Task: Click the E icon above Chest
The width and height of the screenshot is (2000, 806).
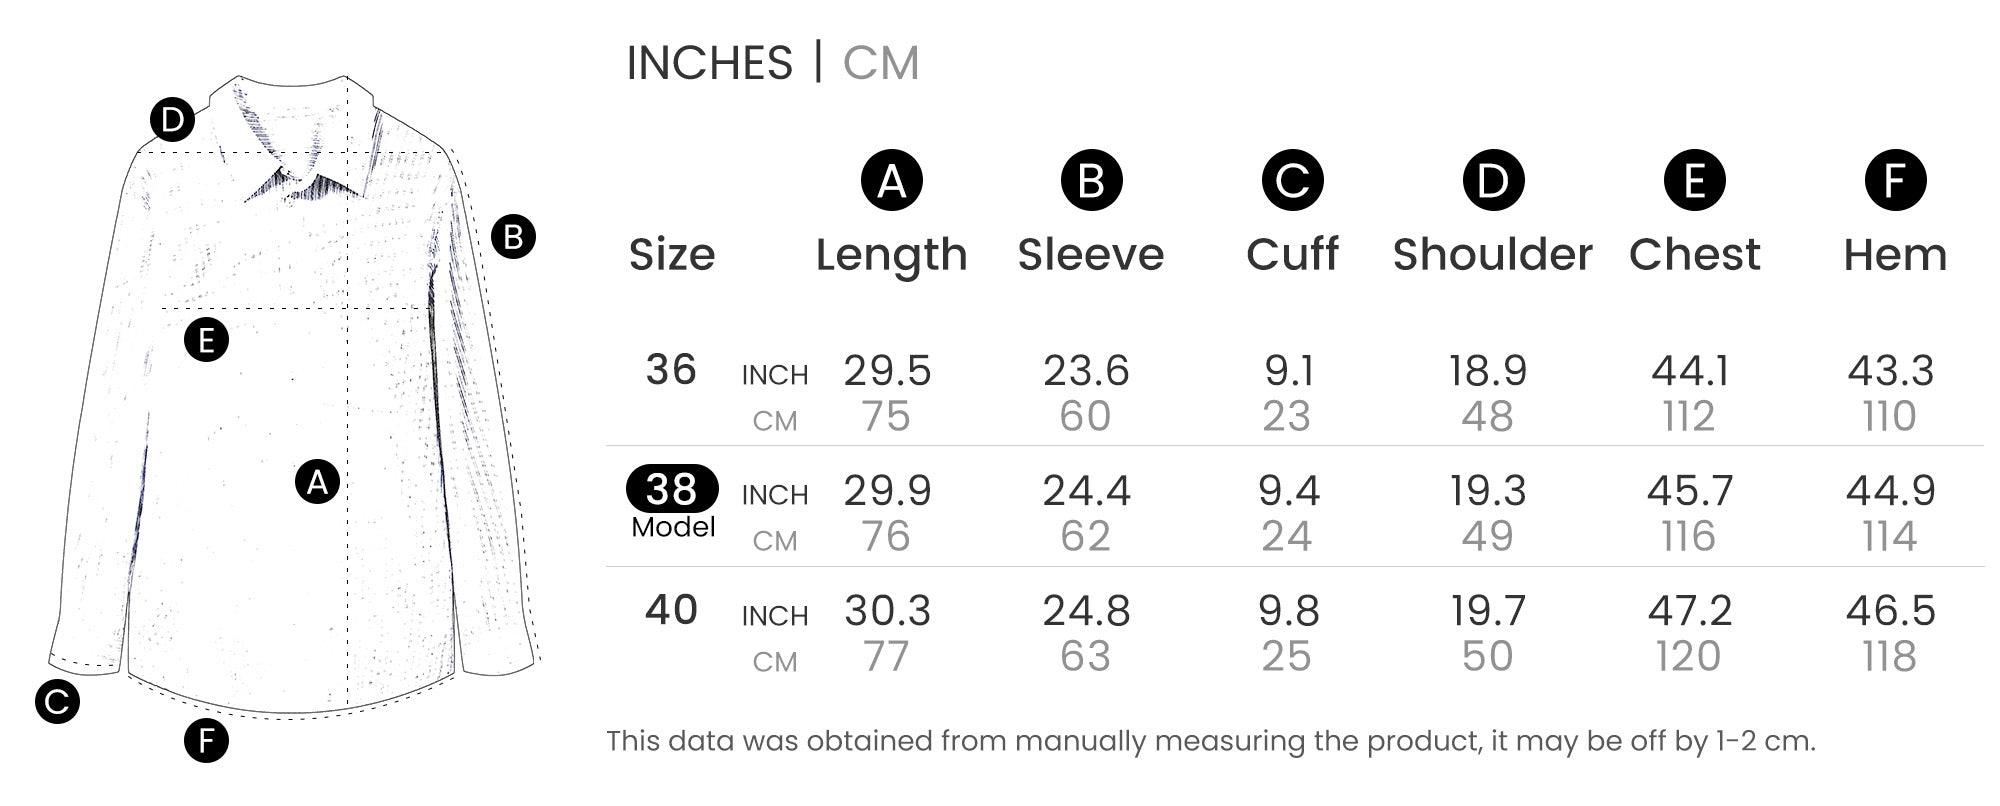Action: (1694, 181)
